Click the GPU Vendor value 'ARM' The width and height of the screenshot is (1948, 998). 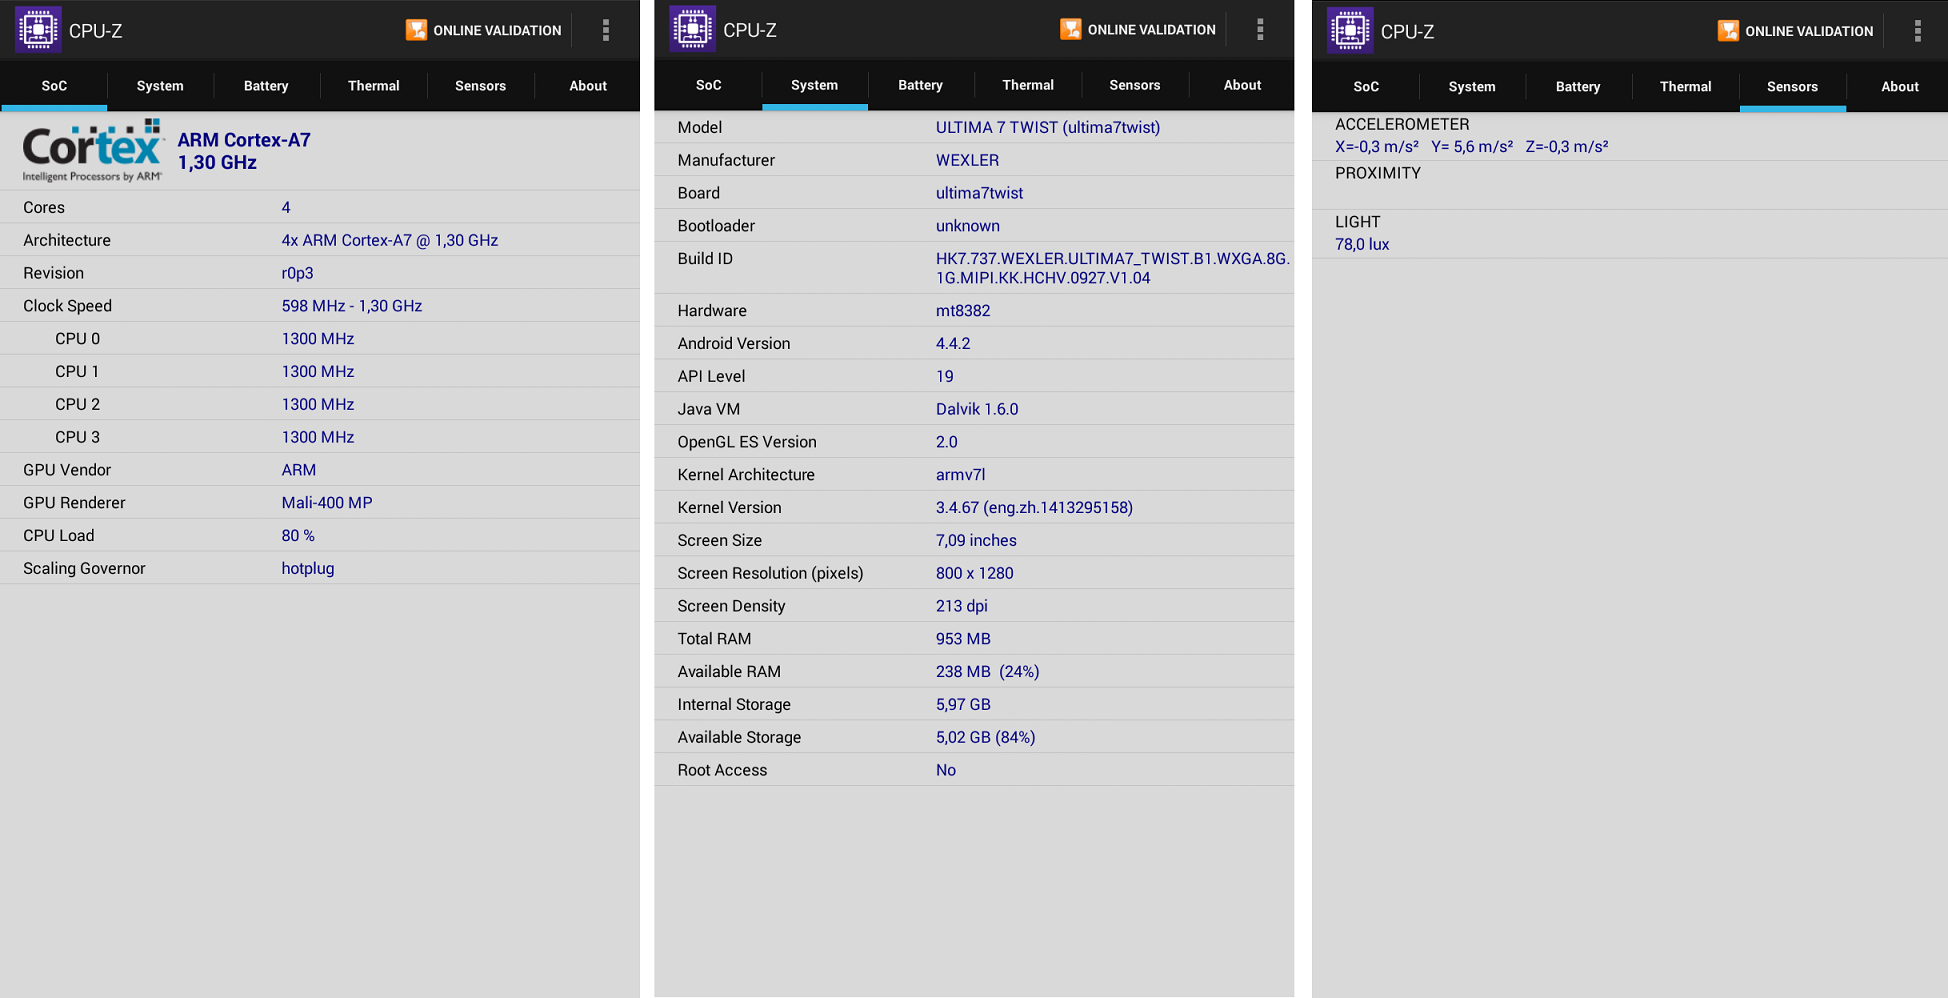(299, 470)
